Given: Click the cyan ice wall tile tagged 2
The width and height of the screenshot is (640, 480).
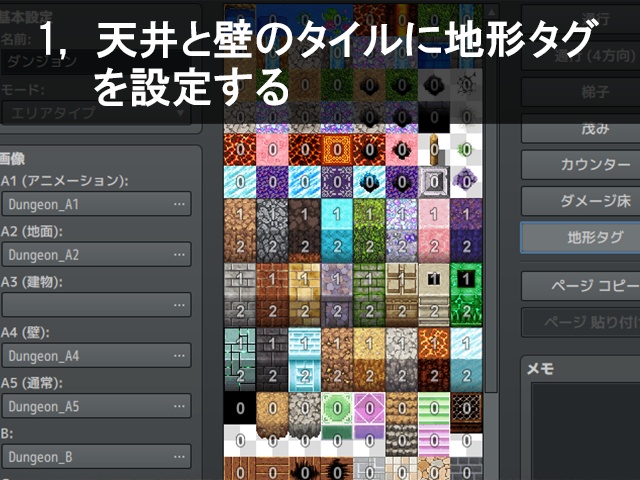Looking at the screenshot, I should tap(337, 247).
